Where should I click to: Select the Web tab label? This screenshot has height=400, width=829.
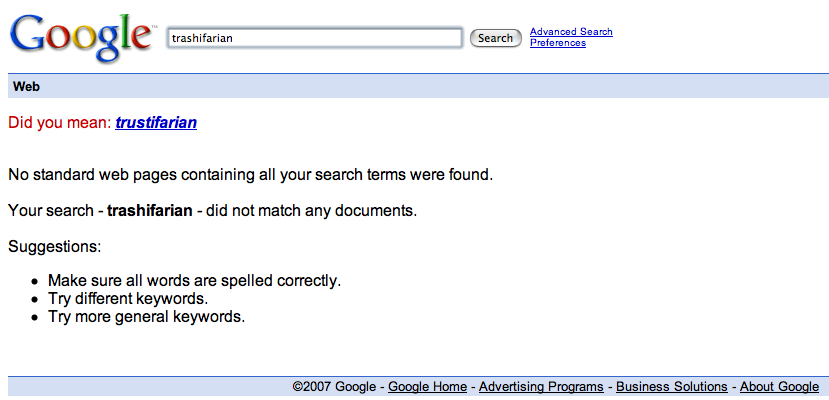[26, 87]
